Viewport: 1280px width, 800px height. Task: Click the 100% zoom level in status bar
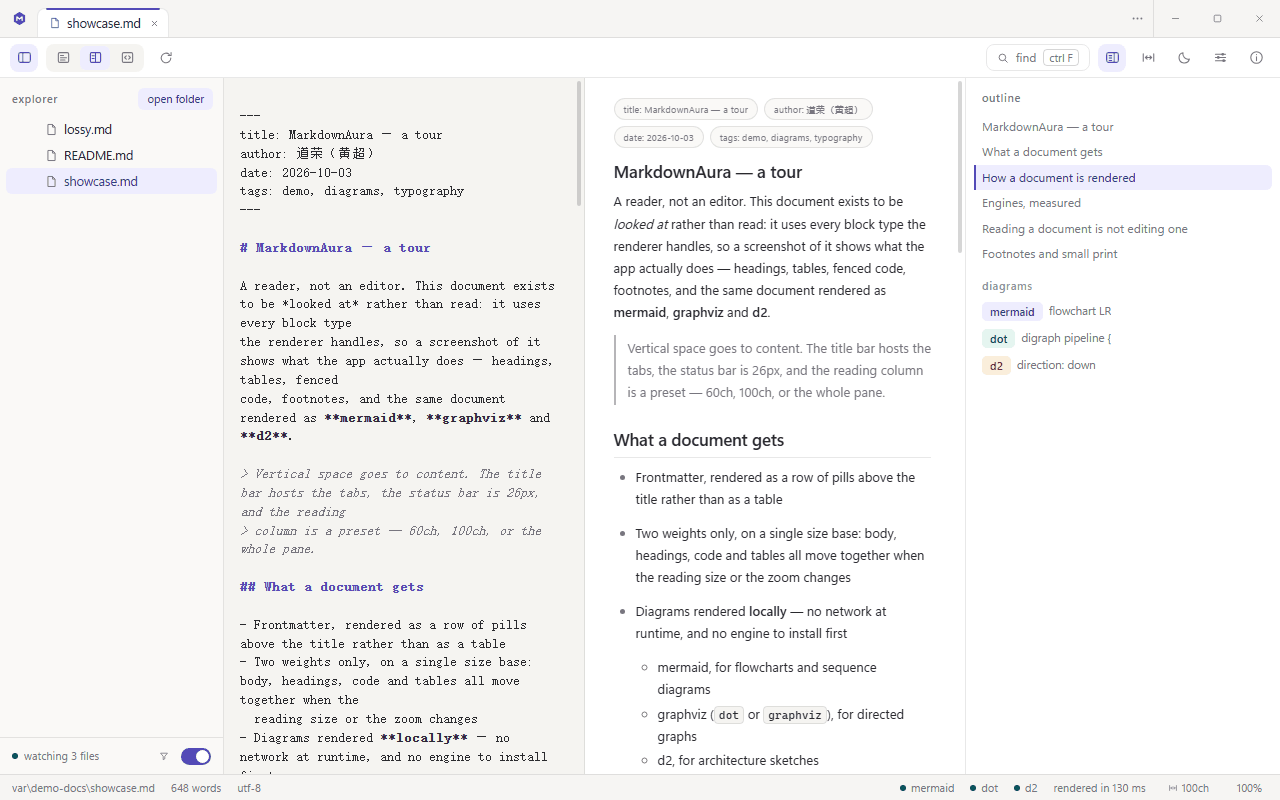[x=1249, y=788]
